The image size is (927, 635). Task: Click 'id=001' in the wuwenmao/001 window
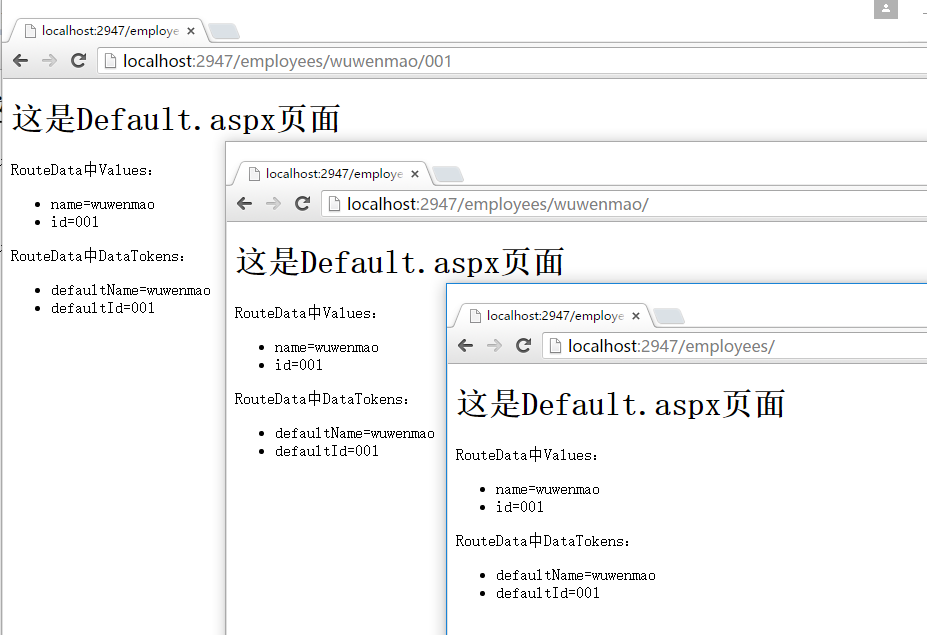(74, 222)
